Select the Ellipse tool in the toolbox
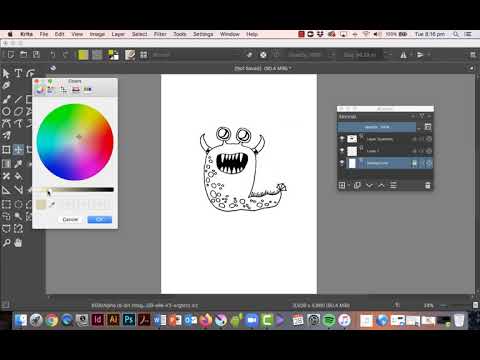This screenshot has width=480, height=360. tap(6, 111)
